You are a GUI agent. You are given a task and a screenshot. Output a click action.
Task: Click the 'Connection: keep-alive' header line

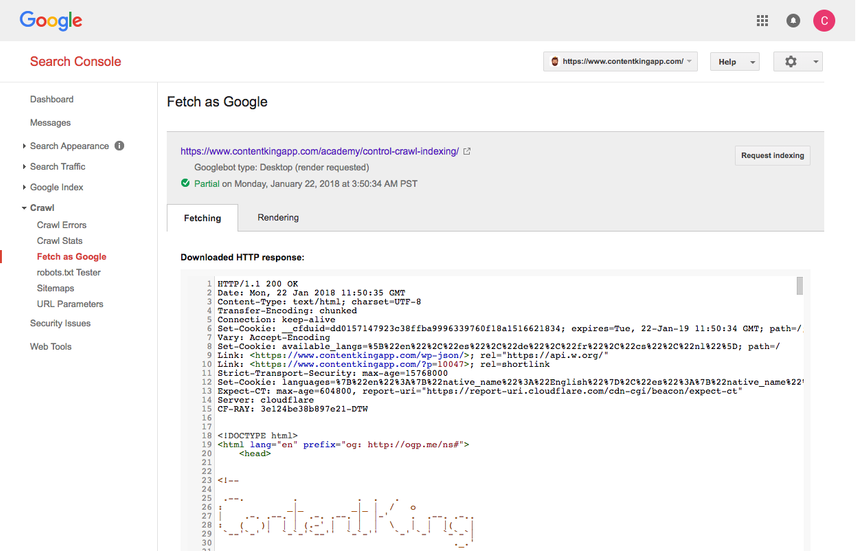point(276,320)
